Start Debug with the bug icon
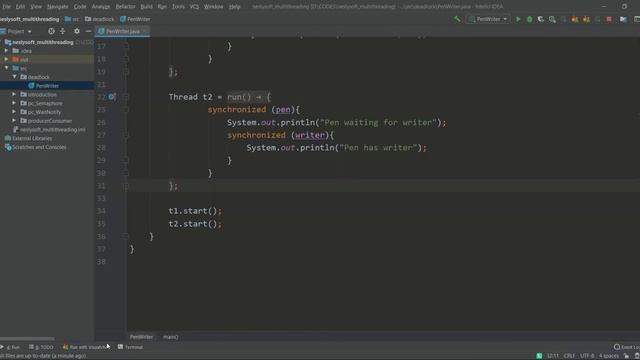 (x=529, y=19)
